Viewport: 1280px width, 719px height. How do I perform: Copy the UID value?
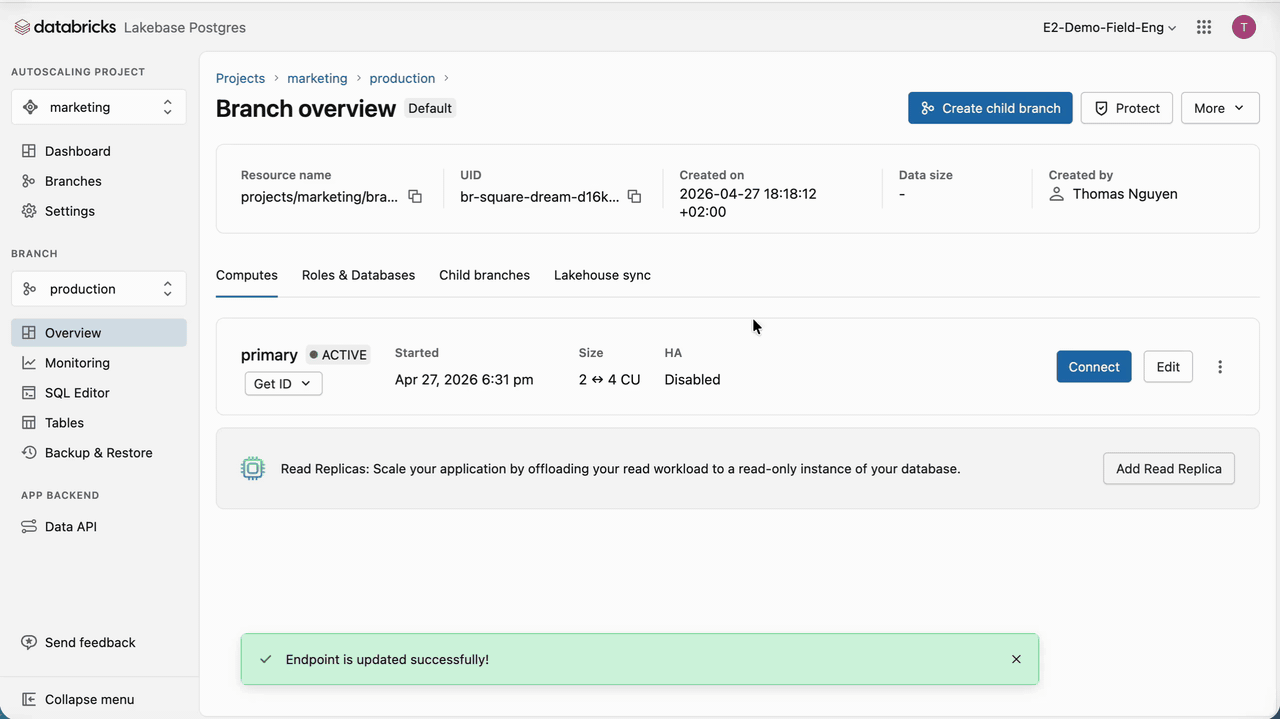[x=634, y=197]
